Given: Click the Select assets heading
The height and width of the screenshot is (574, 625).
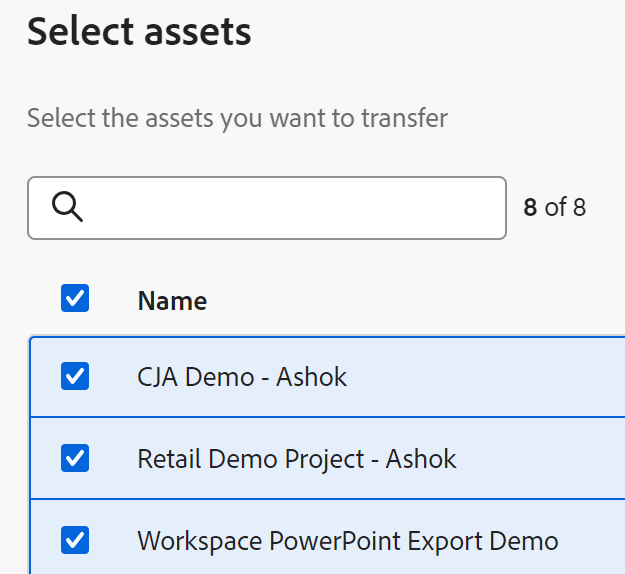Looking at the screenshot, I should click(139, 32).
